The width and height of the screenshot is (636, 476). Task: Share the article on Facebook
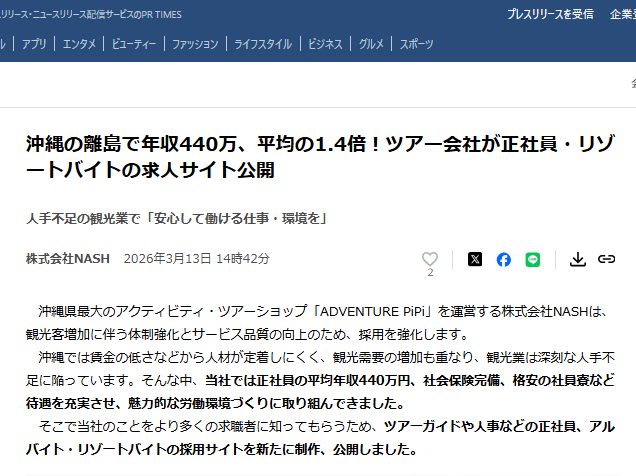(504, 259)
